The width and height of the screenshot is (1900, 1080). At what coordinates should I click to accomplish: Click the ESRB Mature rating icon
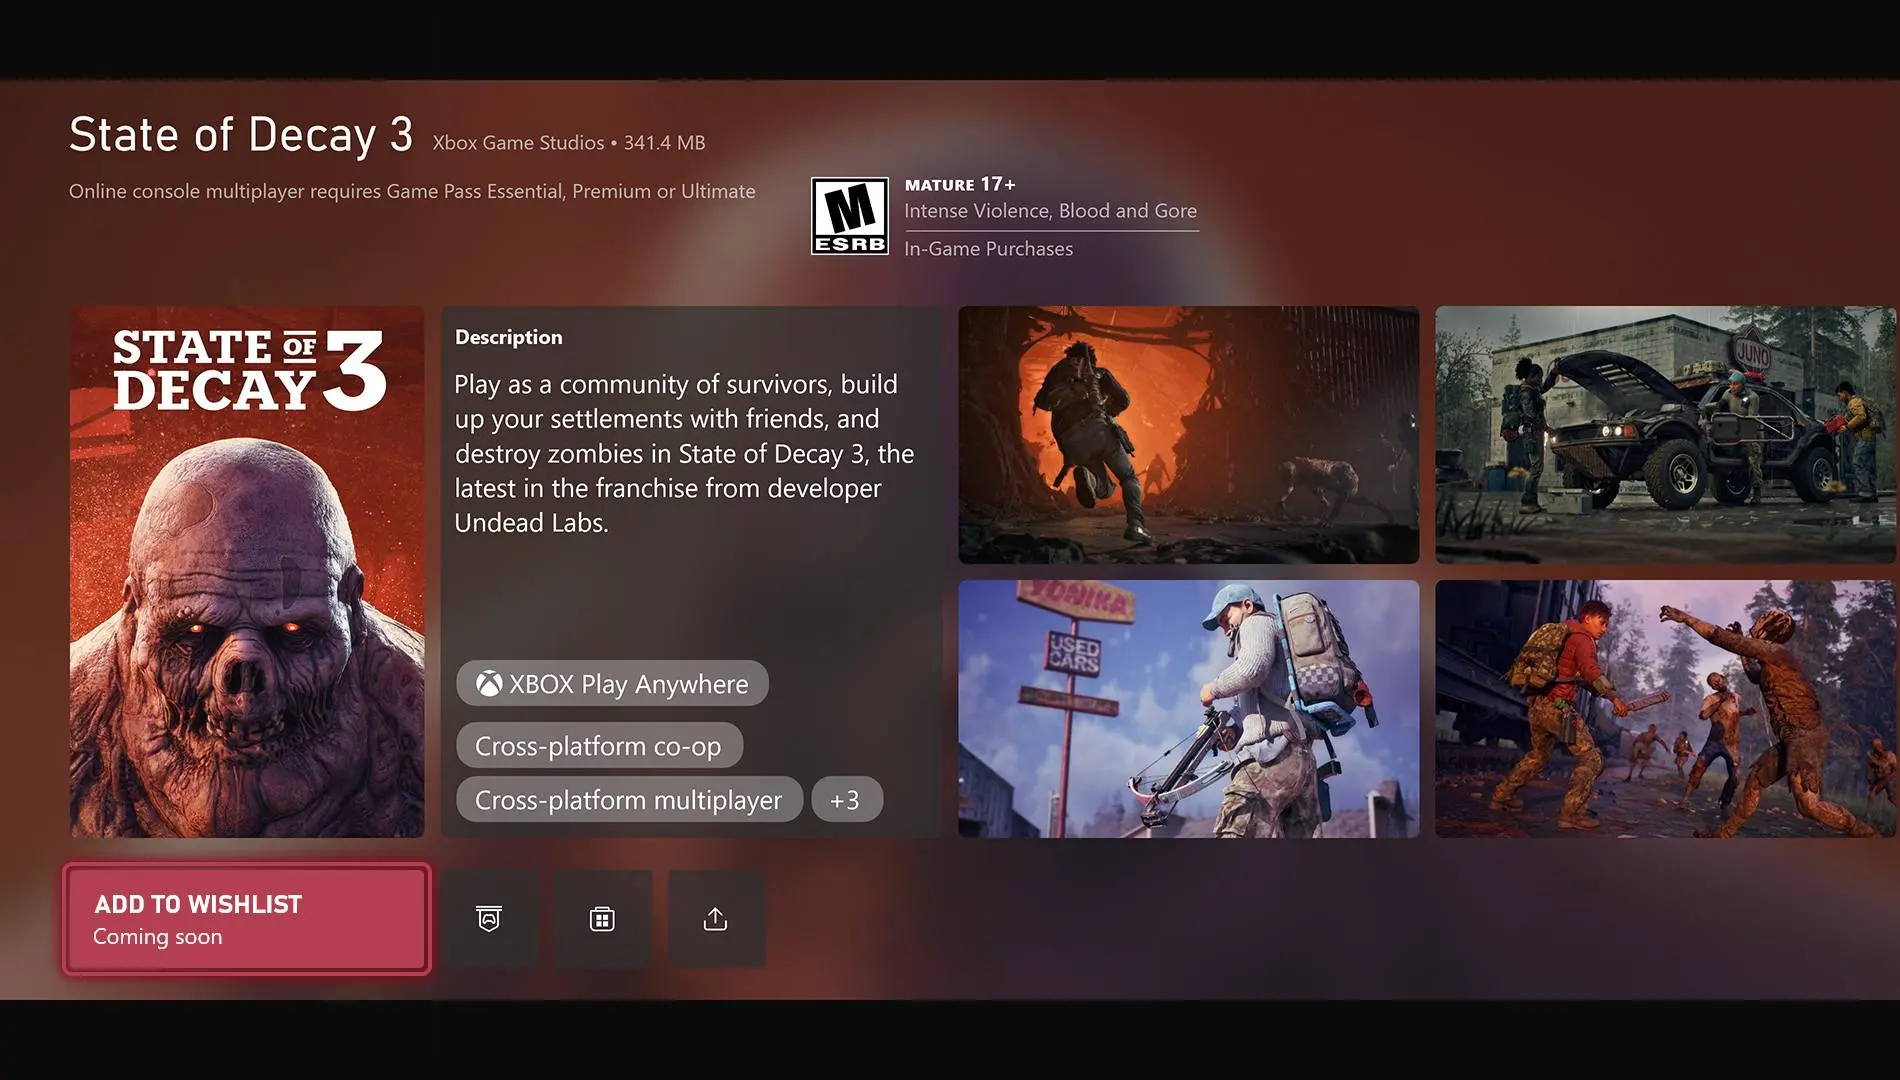pyautogui.click(x=850, y=216)
